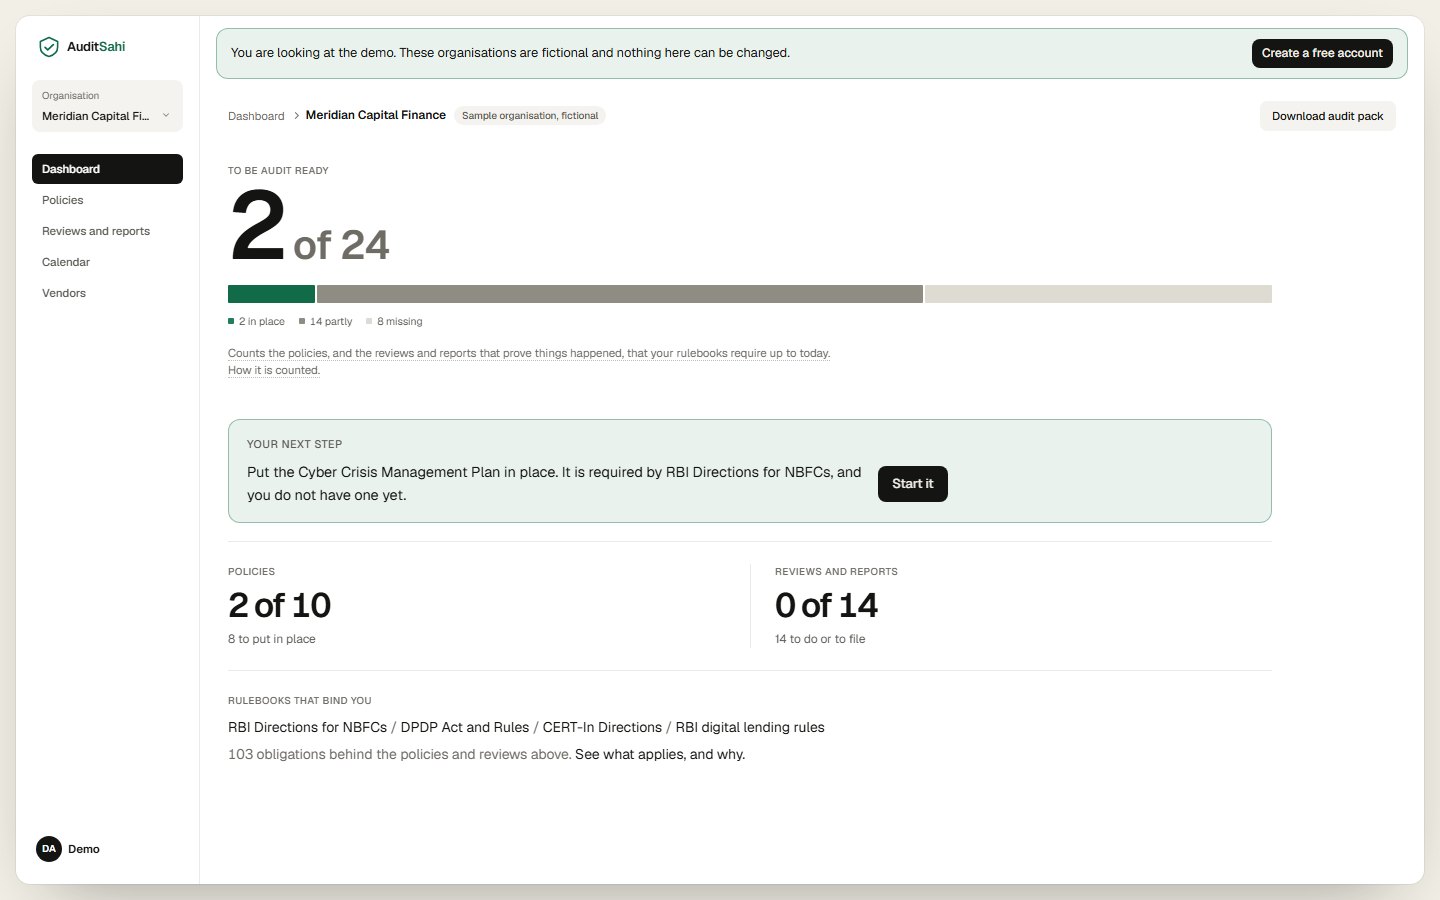The width and height of the screenshot is (1440, 900).
Task: Download the audit pack
Action: pyautogui.click(x=1327, y=116)
